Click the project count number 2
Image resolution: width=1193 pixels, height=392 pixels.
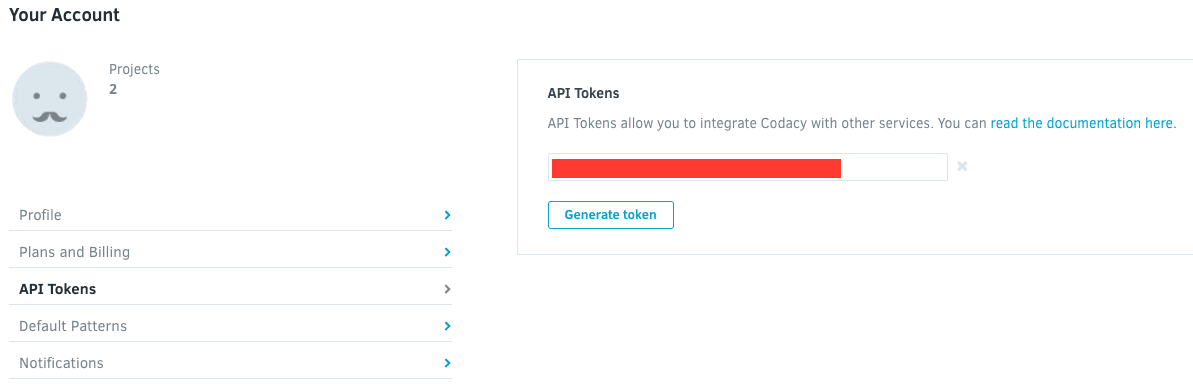point(113,89)
